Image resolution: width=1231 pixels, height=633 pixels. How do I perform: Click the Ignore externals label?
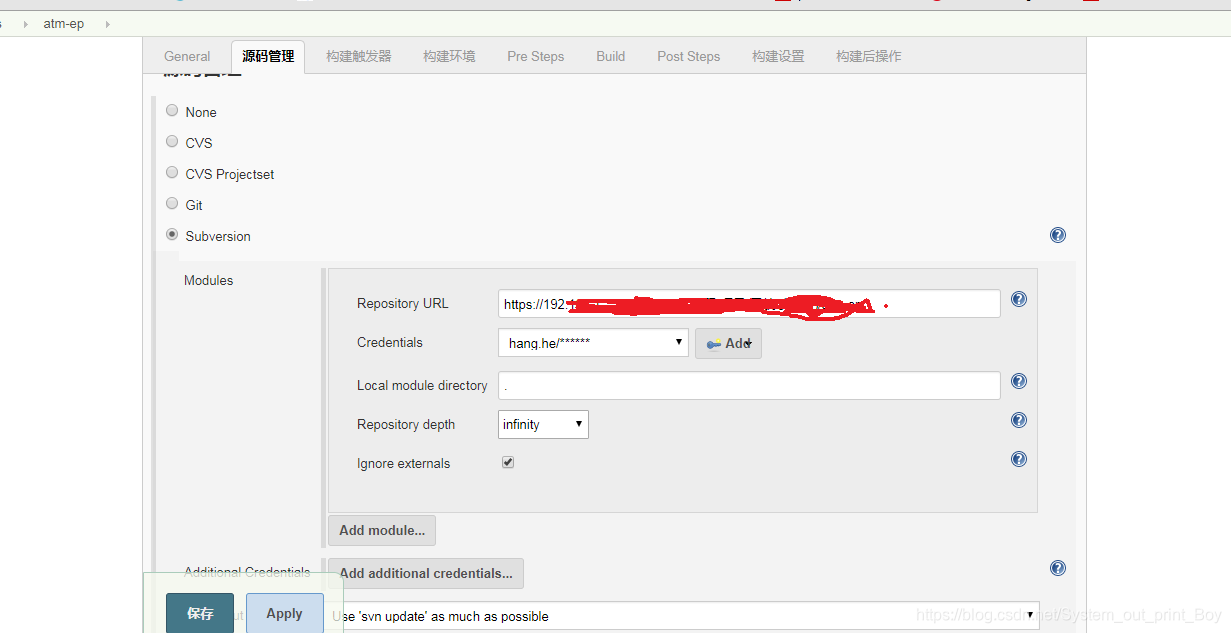click(x=403, y=464)
